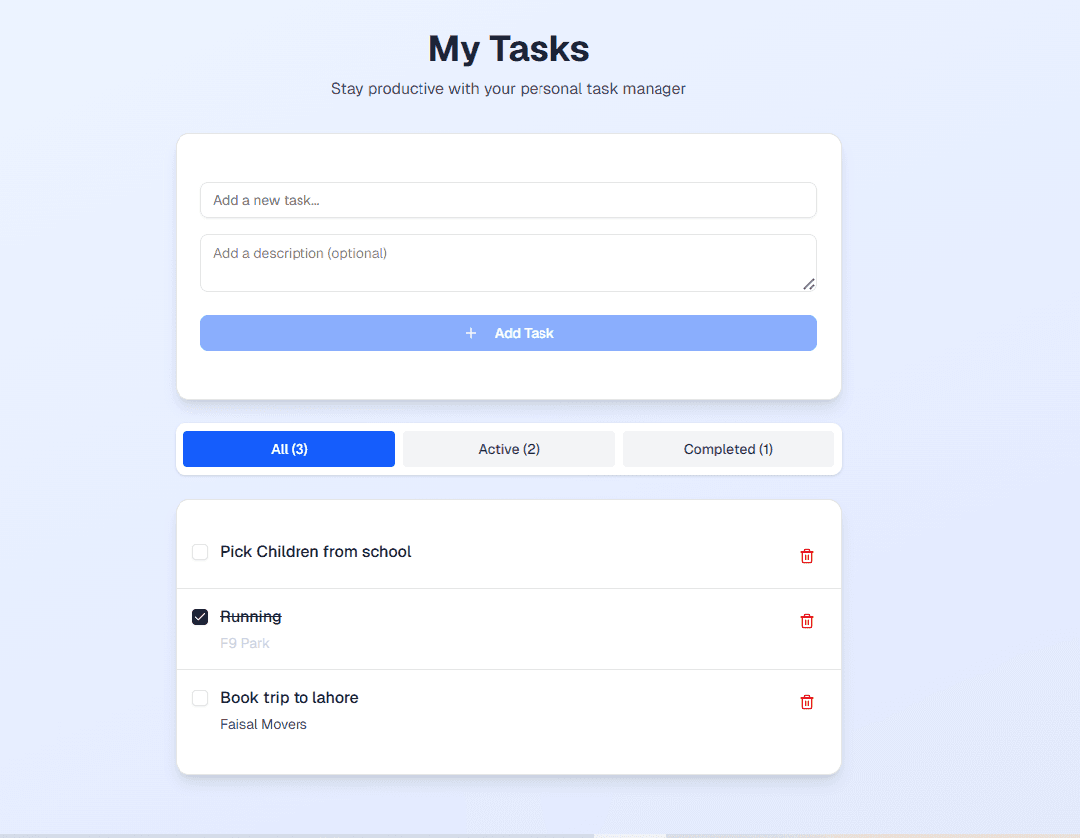
Task: Focus the 'Add a new task' input field
Action: point(508,200)
